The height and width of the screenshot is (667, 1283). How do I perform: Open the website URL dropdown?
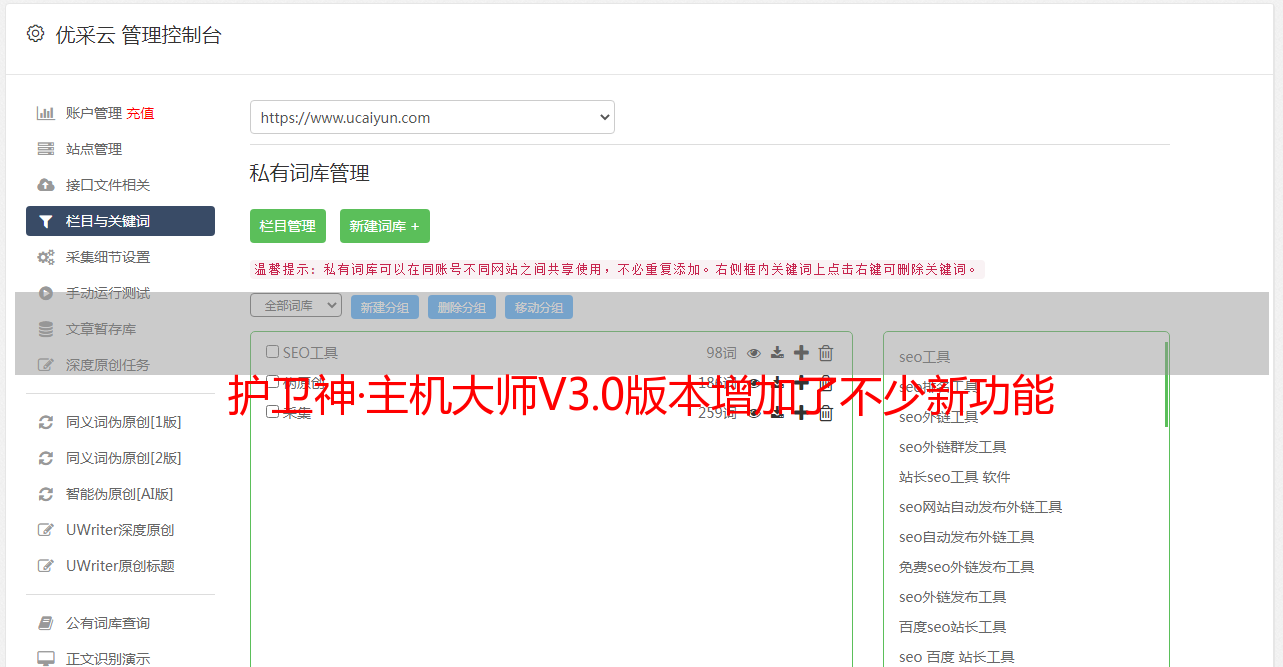(432, 117)
